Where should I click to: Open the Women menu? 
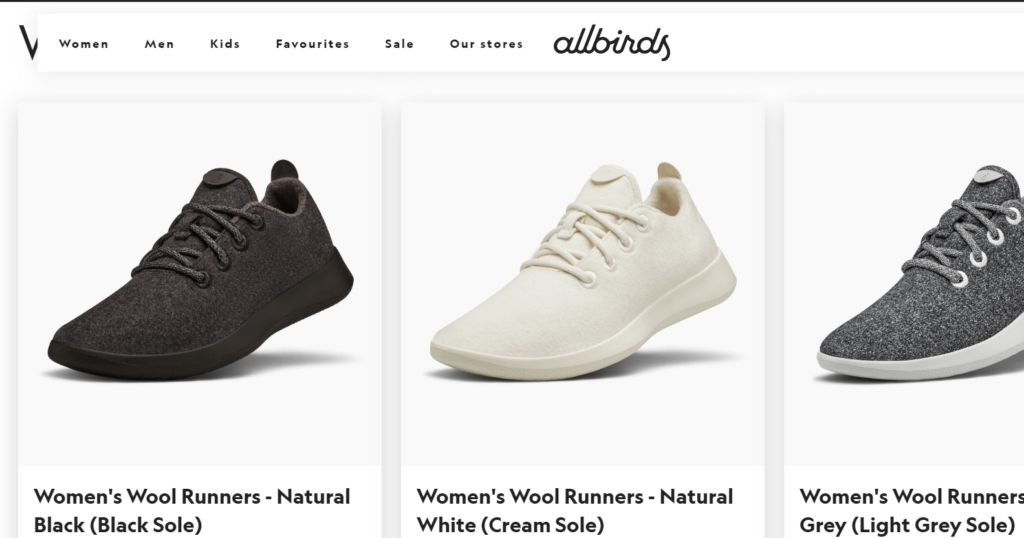click(x=84, y=44)
